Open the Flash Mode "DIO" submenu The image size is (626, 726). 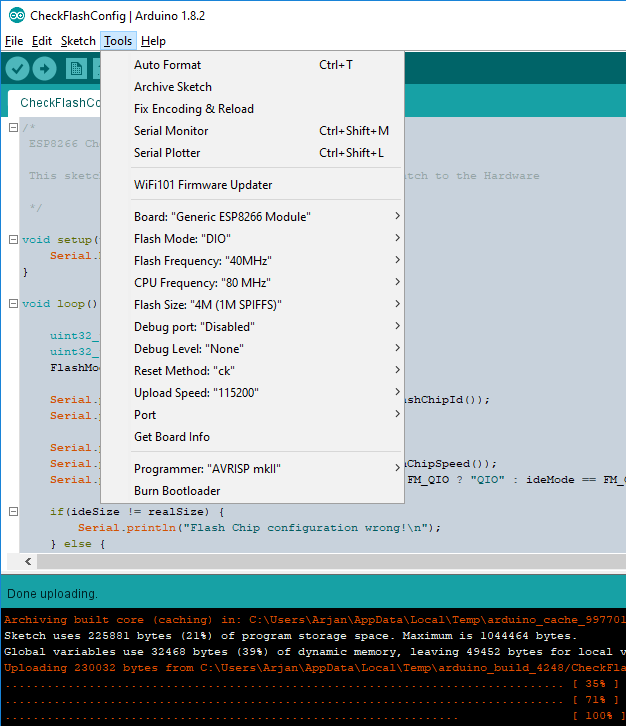[x=252, y=238]
